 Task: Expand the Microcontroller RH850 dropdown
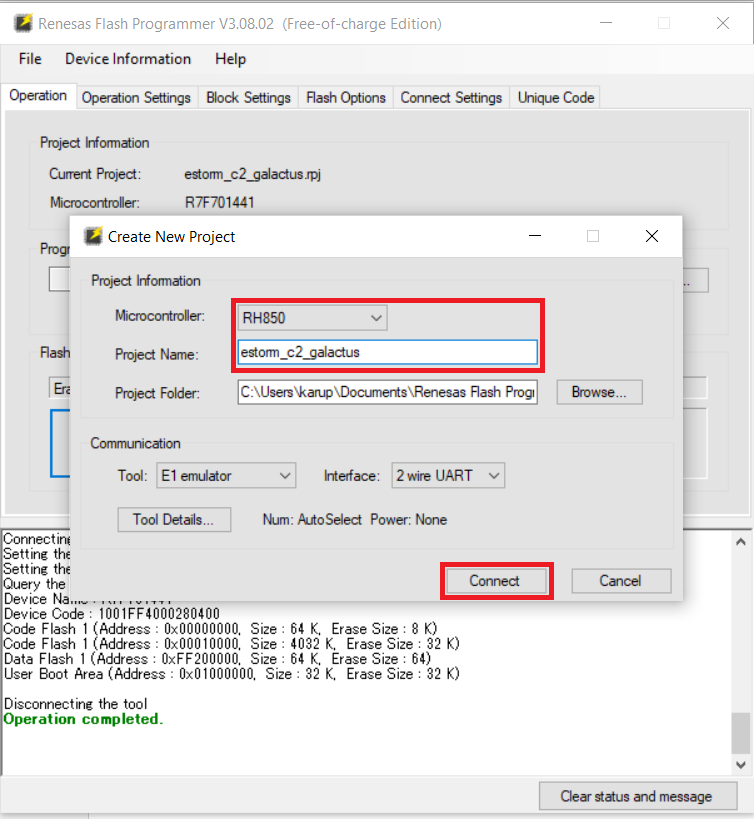(312, 318)
